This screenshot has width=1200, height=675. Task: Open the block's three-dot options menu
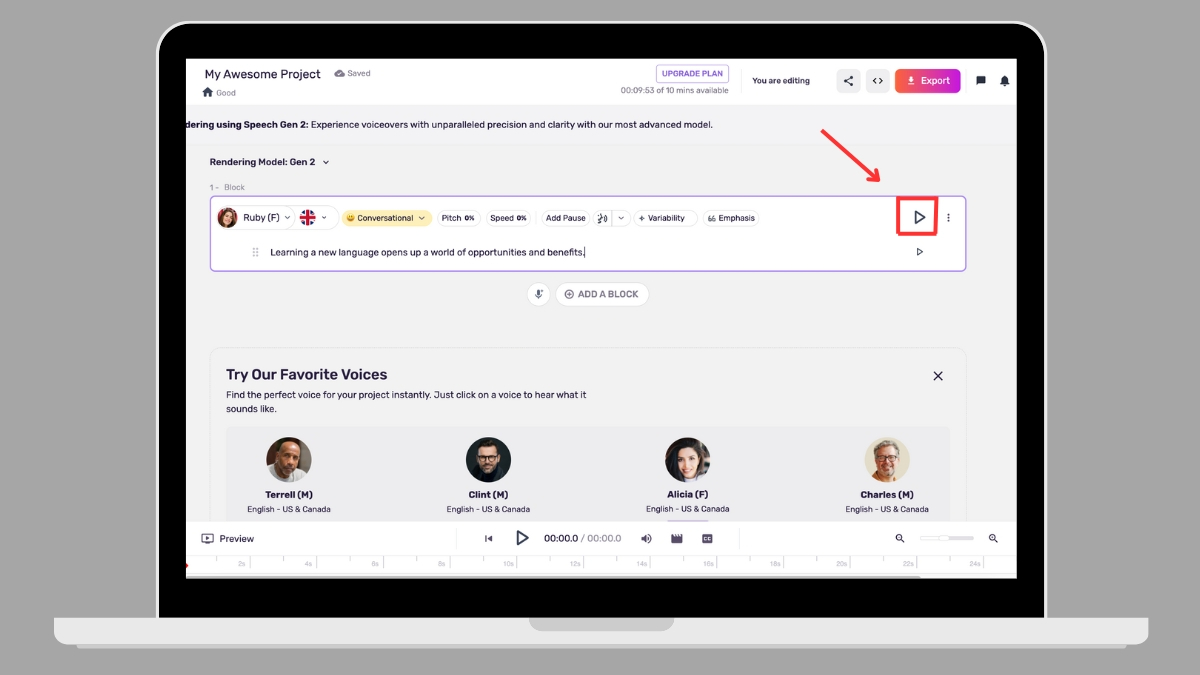pos(949,218)
